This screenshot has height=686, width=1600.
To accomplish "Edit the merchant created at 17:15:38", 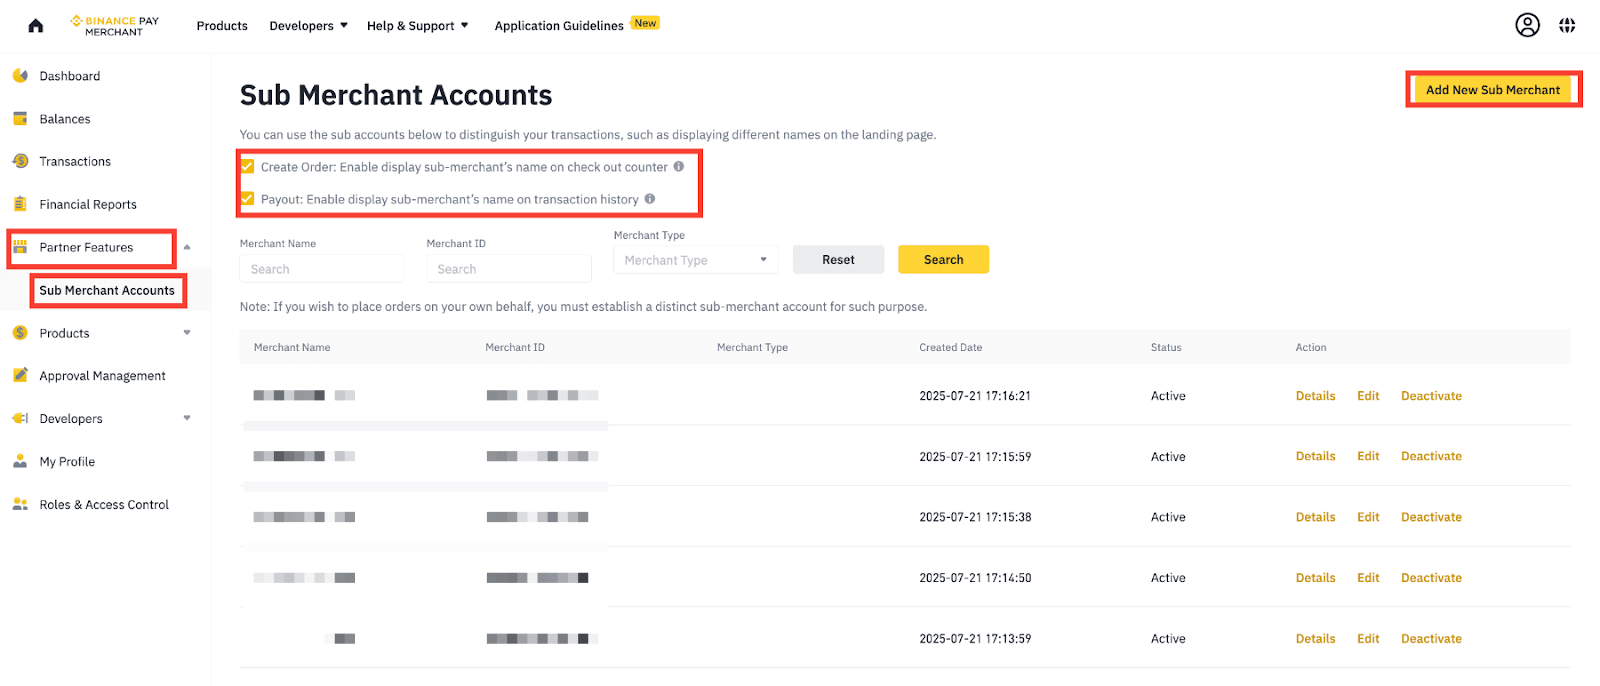I will coord(1368,517).
